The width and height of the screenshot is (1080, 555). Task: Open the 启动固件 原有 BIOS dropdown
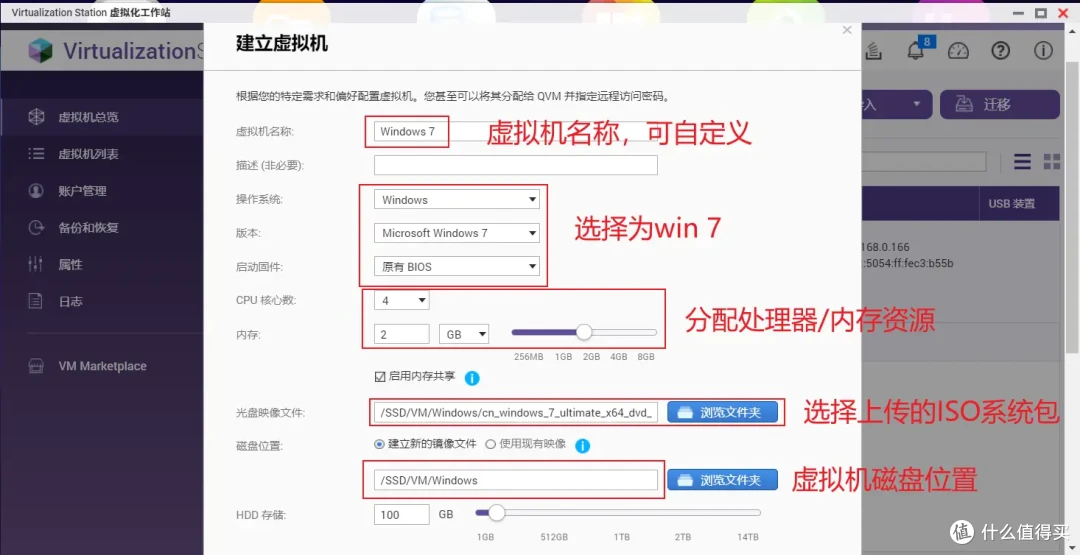457,266
